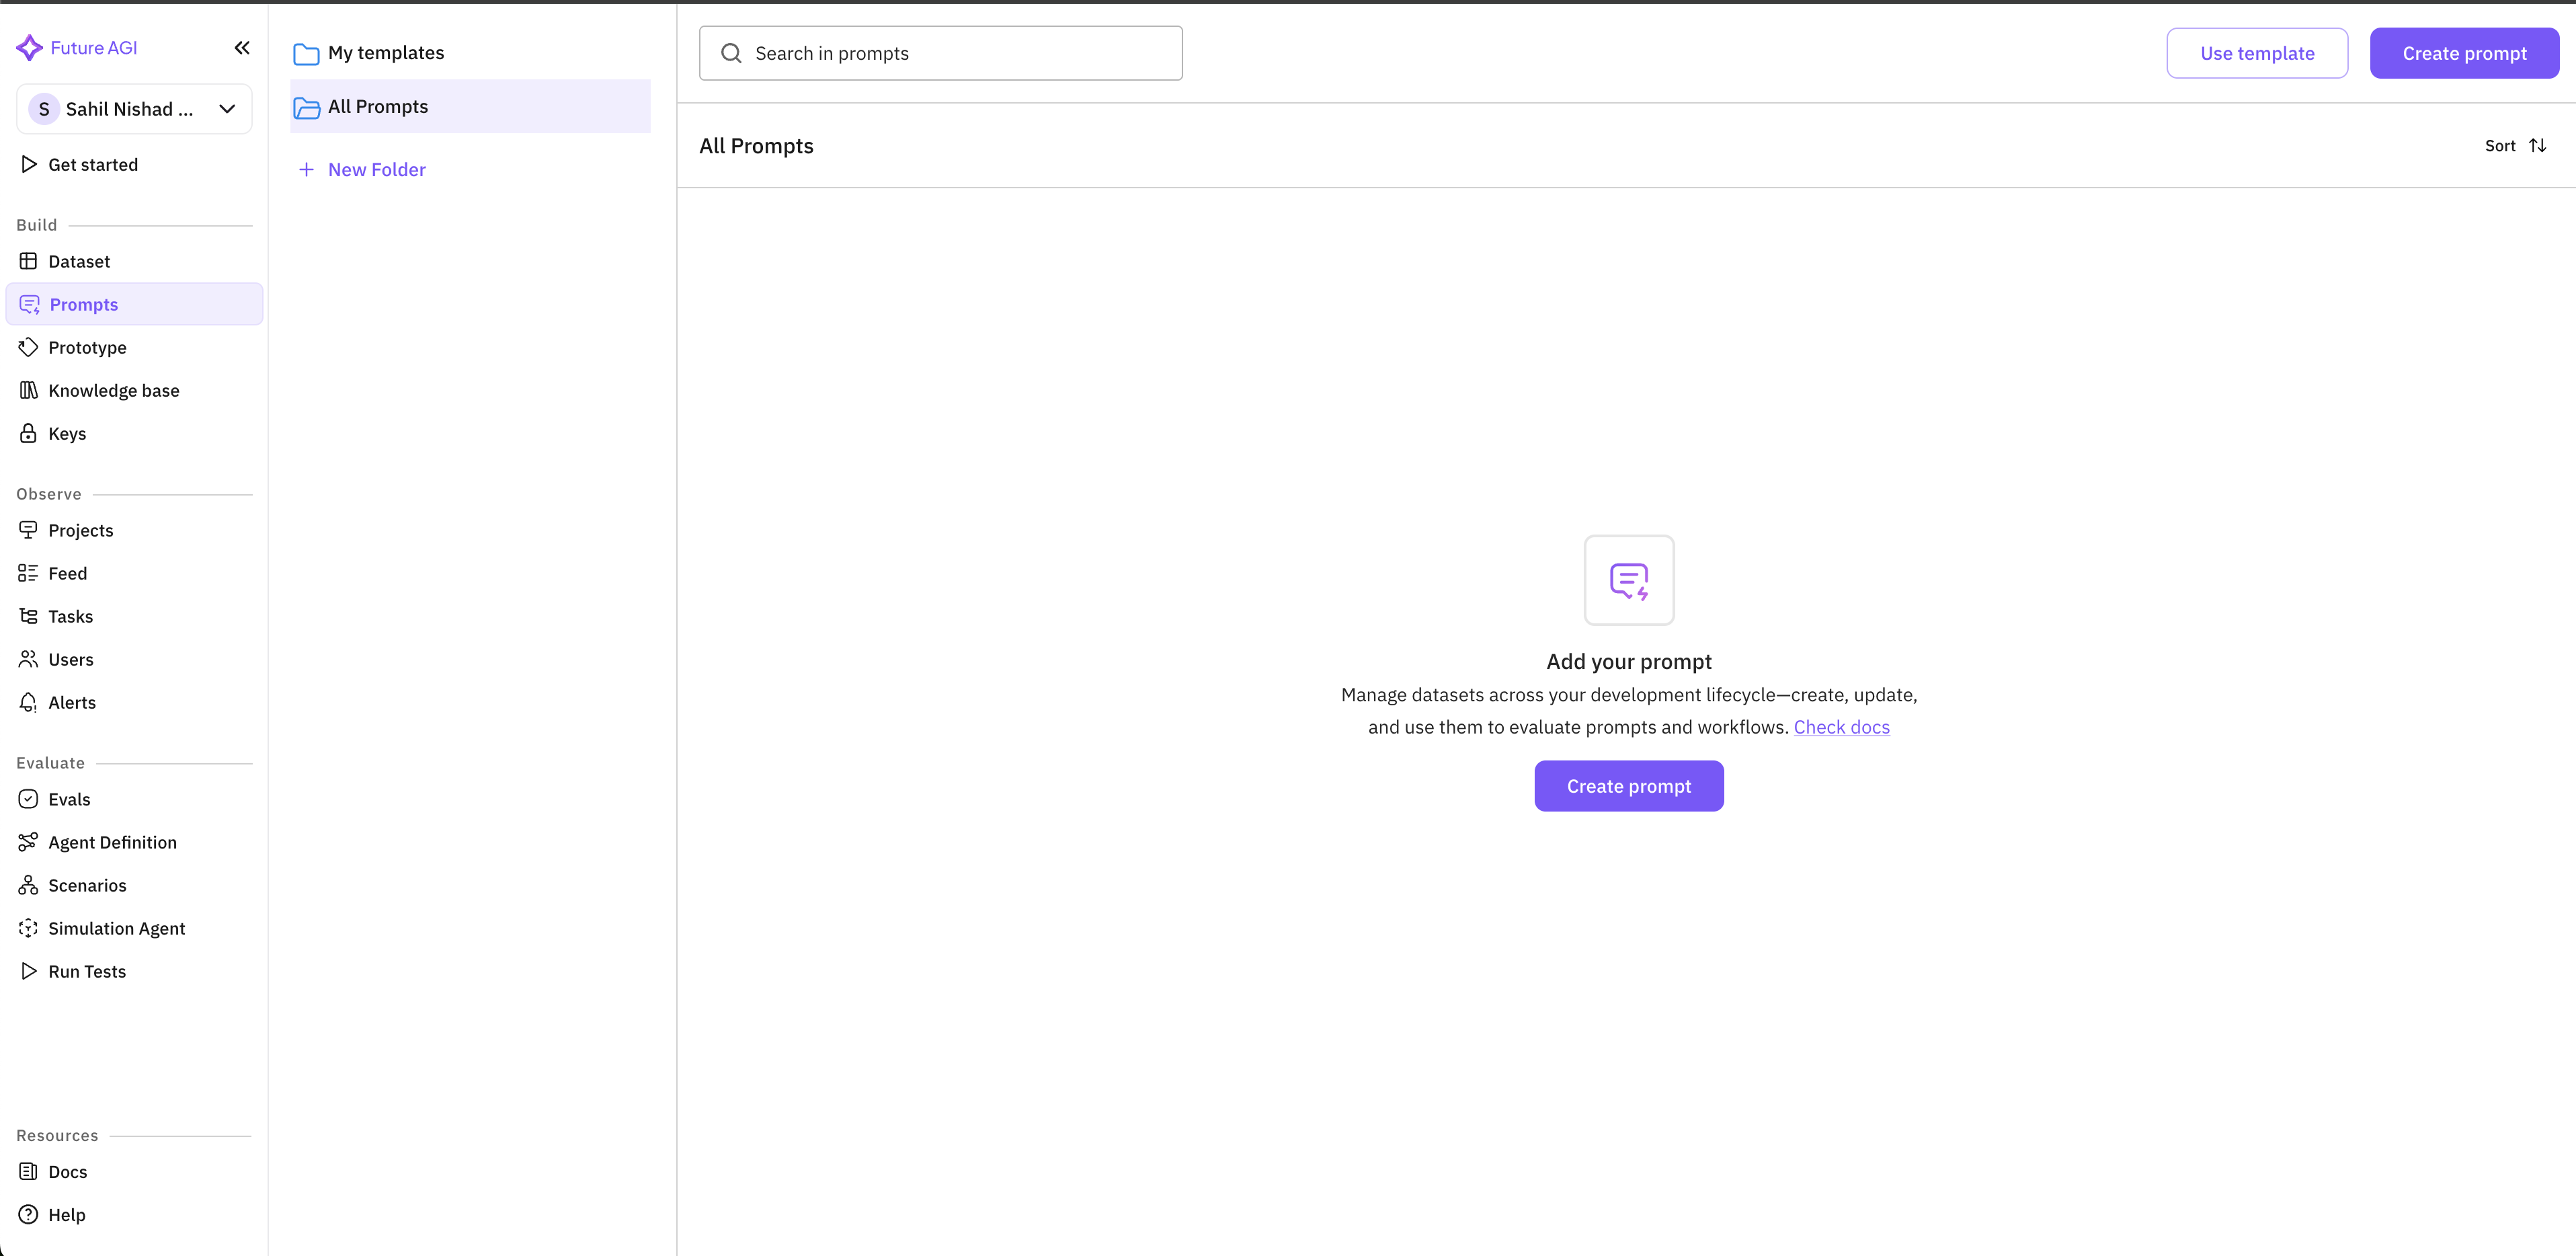Viewport: 2576px width, 1256px height.
Task: Click the search magnifier in prompts search bar
Action: [x=731, y=52]
